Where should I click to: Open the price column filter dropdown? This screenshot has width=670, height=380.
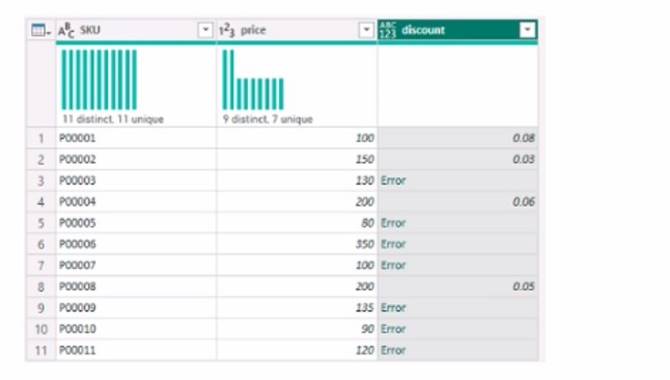point(366,30)
